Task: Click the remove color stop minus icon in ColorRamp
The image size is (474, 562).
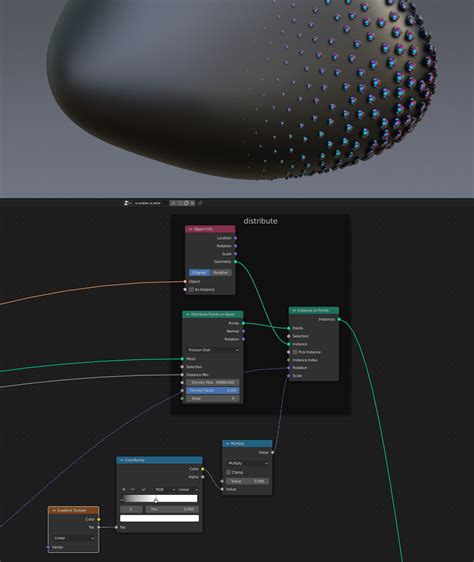Action: pos(133,489)
